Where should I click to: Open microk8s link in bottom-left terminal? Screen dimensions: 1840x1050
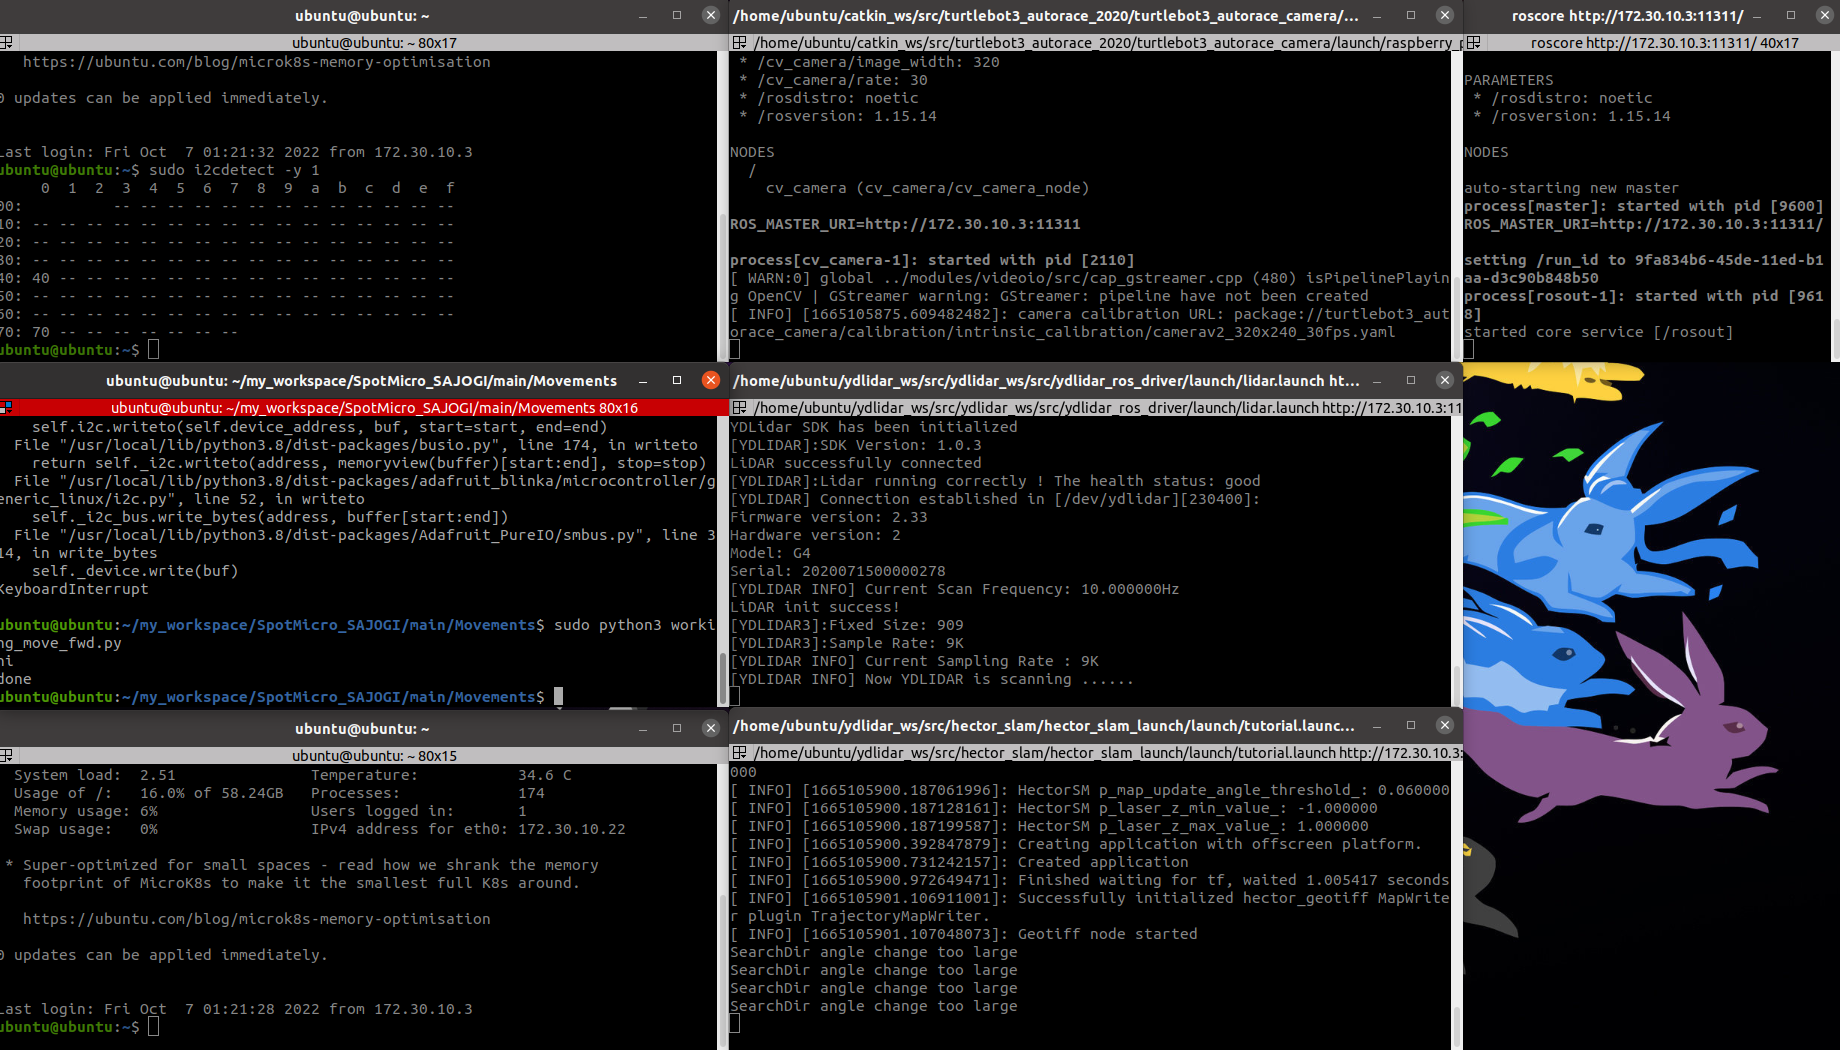(257, 919)
